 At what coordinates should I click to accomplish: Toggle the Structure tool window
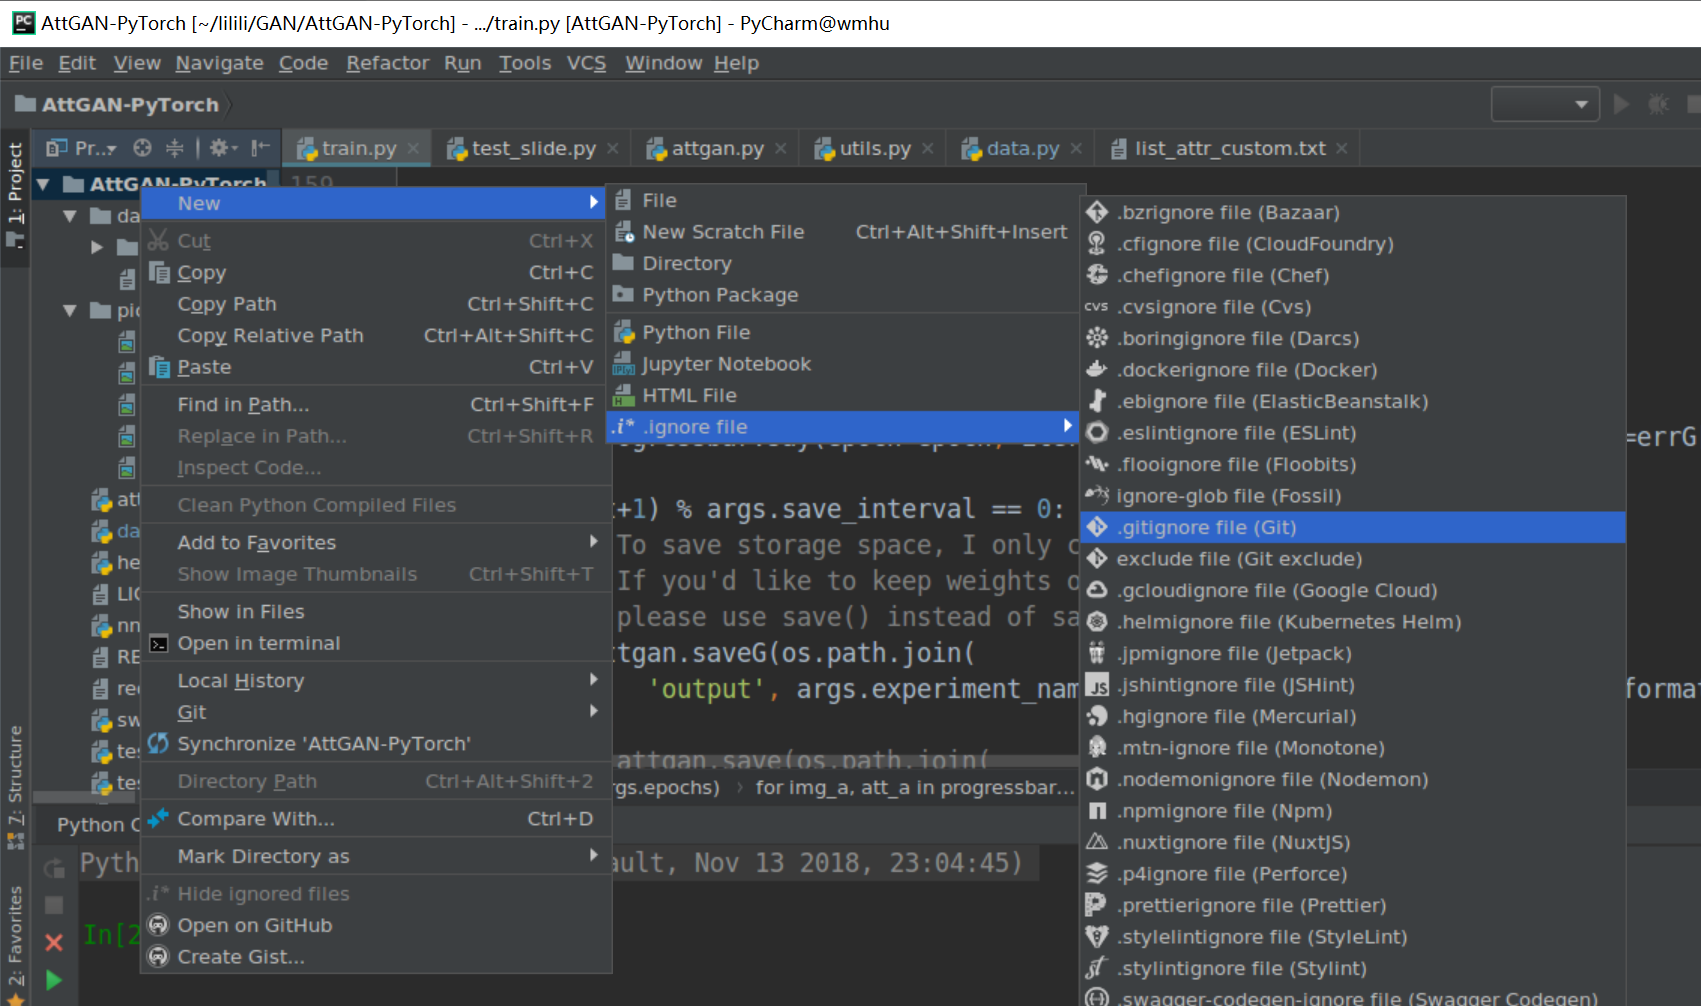tap(15, 787)
